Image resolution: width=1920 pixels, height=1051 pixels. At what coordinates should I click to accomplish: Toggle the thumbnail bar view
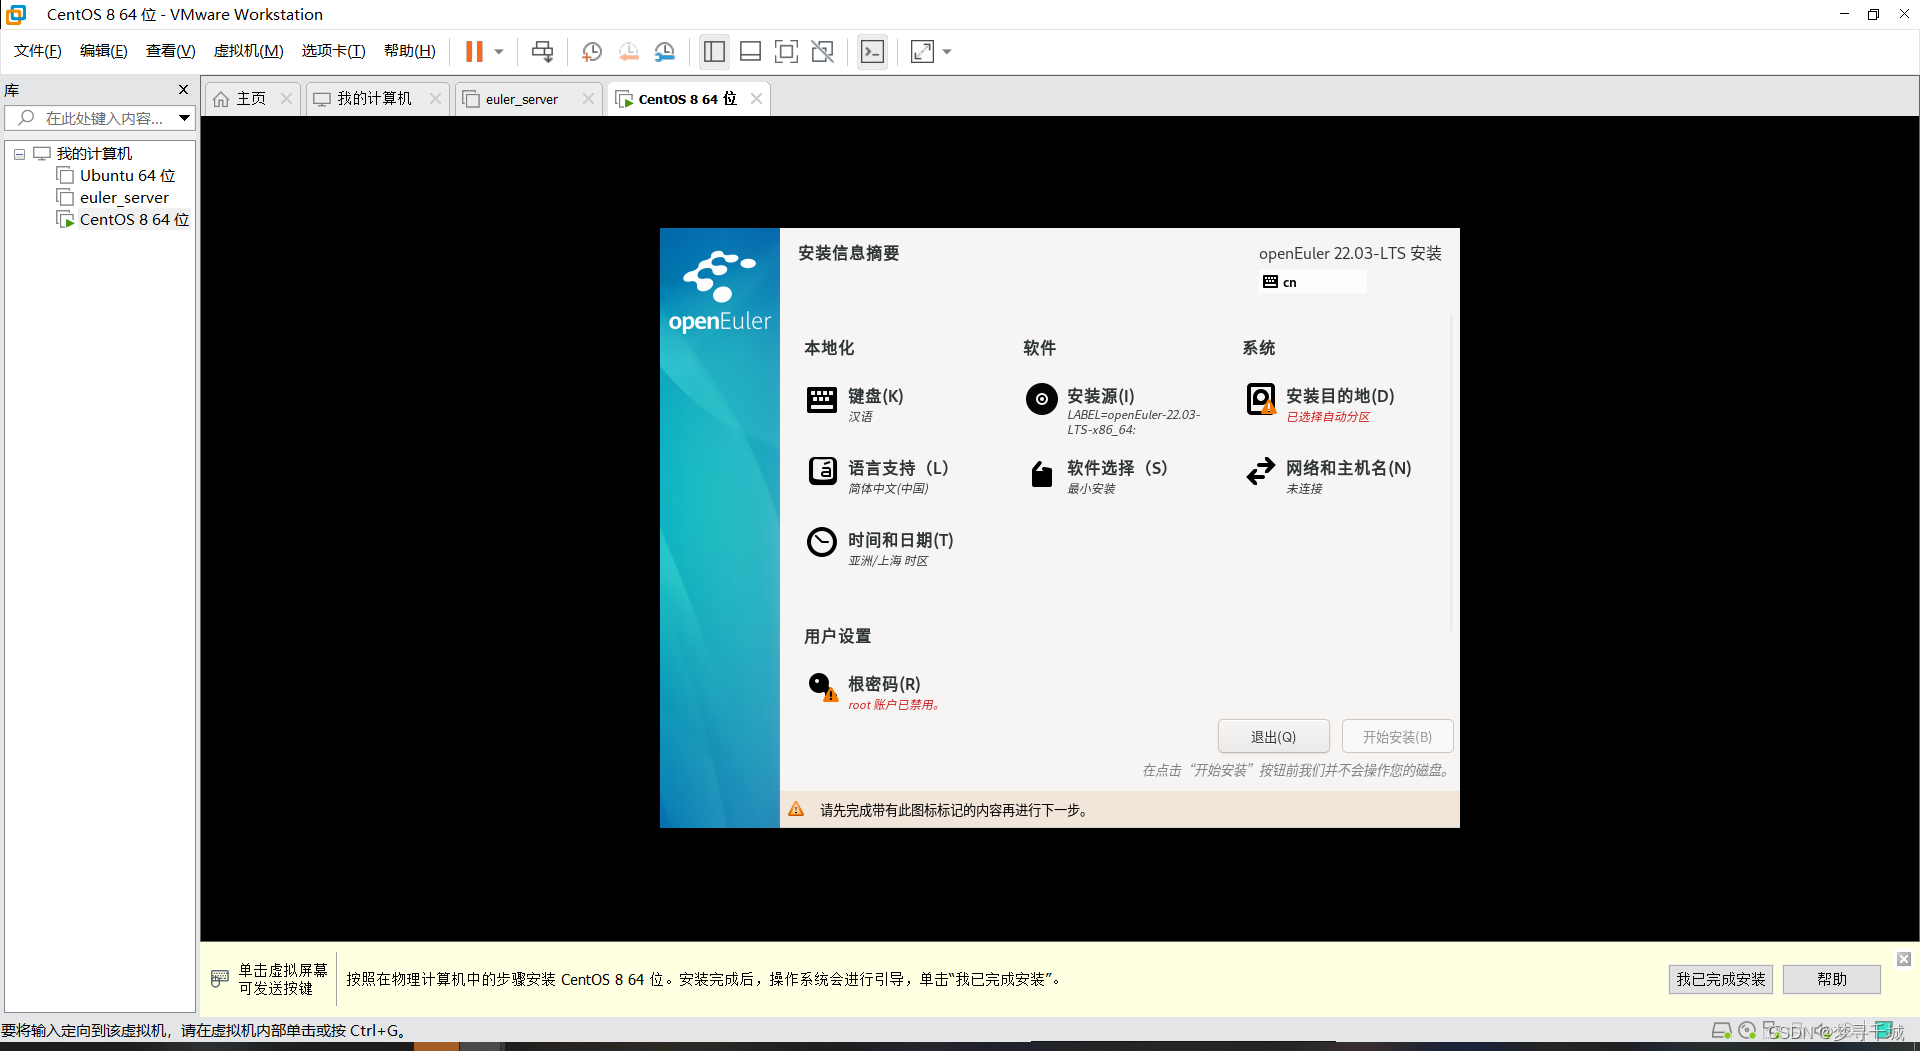pyautogui.click(x=750, y=51)
